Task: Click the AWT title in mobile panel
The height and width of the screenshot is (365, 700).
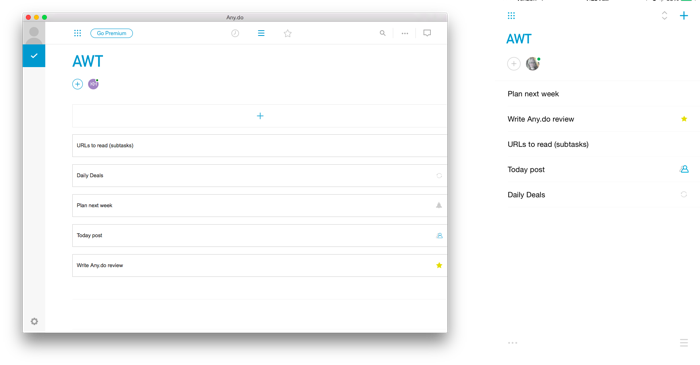Action: click(x=519, y=39)
